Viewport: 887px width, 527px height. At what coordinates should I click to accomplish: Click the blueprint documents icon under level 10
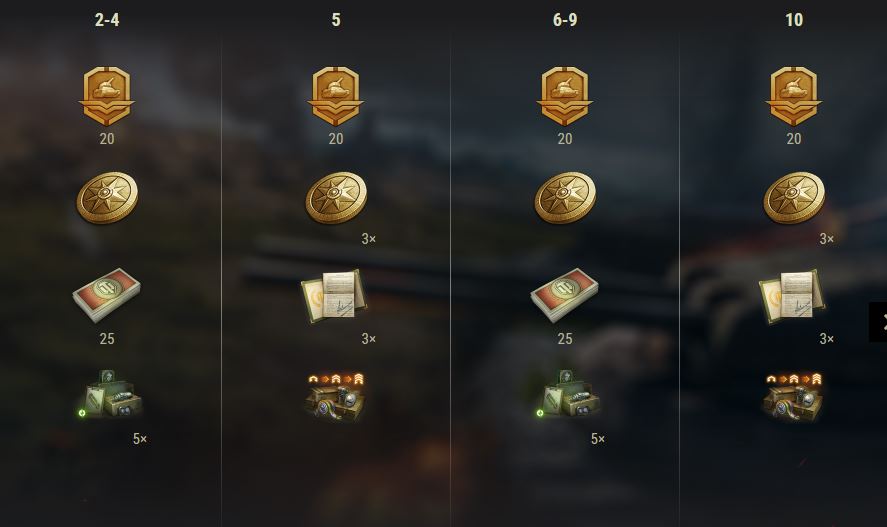792,296
